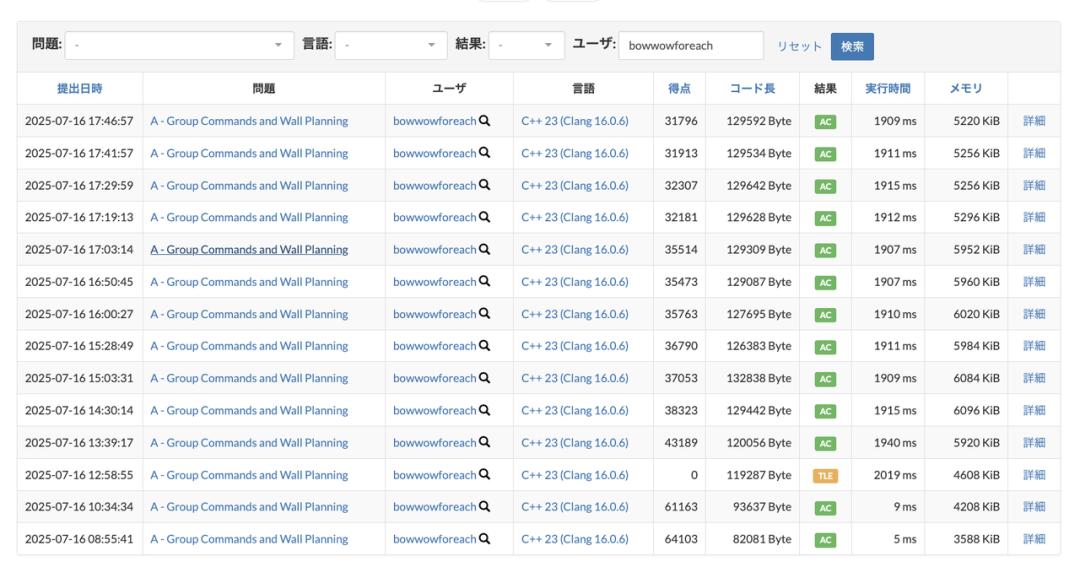Click the AC badge in the 17:46:57 row
This screenshot has width=1080, height=567.
click(825, 122)
